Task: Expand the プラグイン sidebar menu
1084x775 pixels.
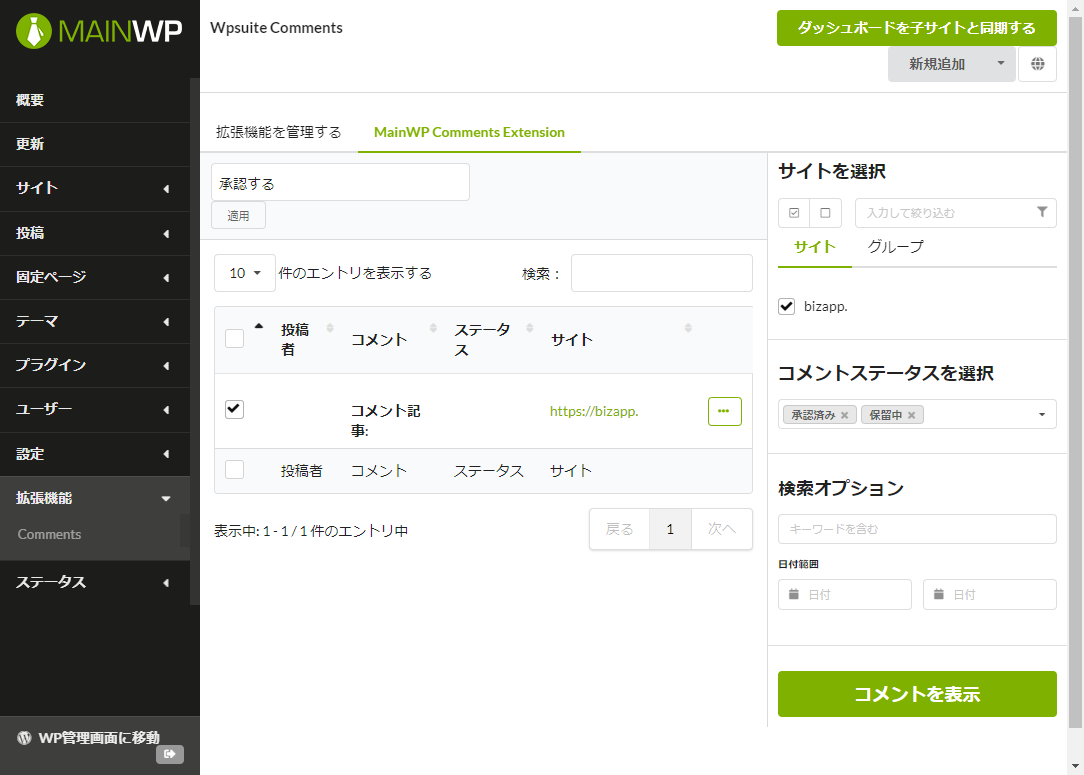Action: (x=95, y=365)
